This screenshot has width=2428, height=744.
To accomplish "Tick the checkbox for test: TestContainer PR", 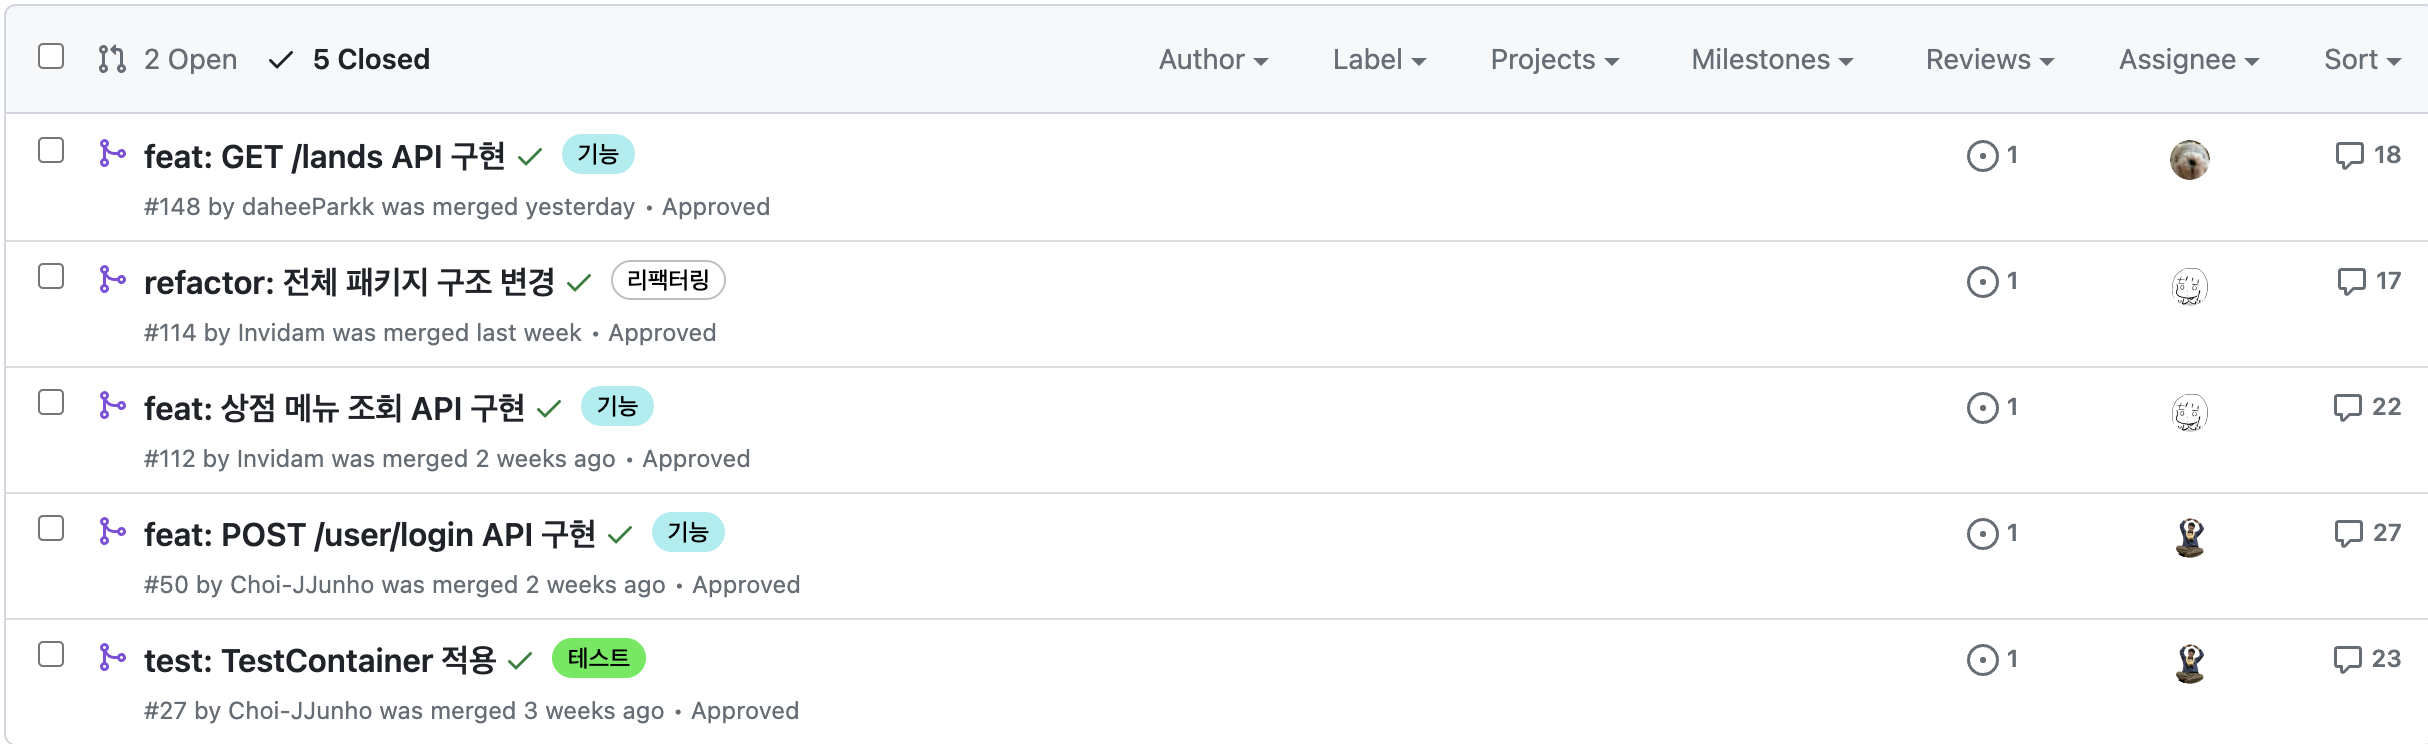I will coord(51,654).
